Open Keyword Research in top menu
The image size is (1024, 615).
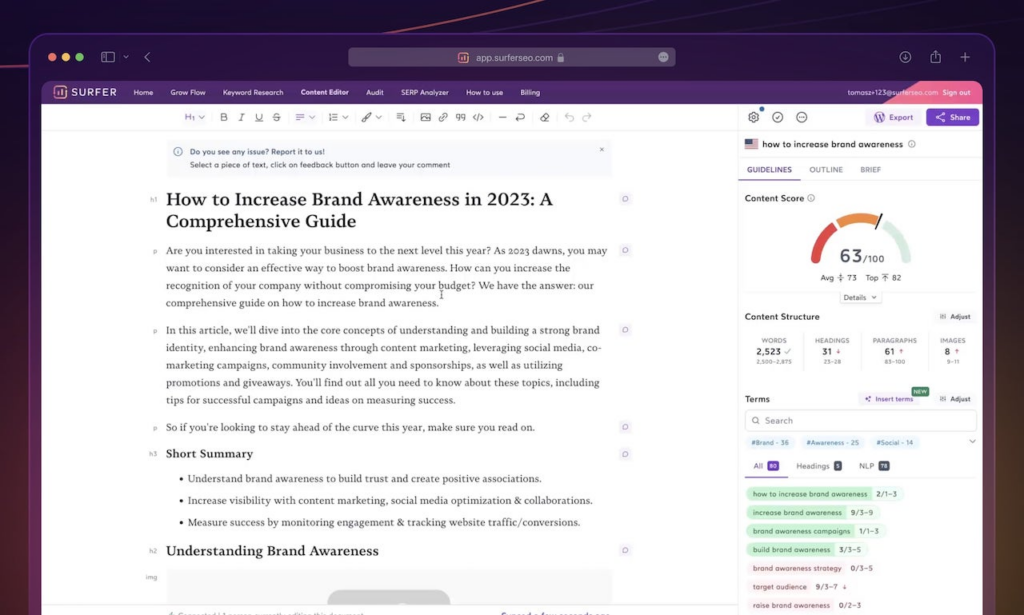pyautogui.click(x=253, y=93)
